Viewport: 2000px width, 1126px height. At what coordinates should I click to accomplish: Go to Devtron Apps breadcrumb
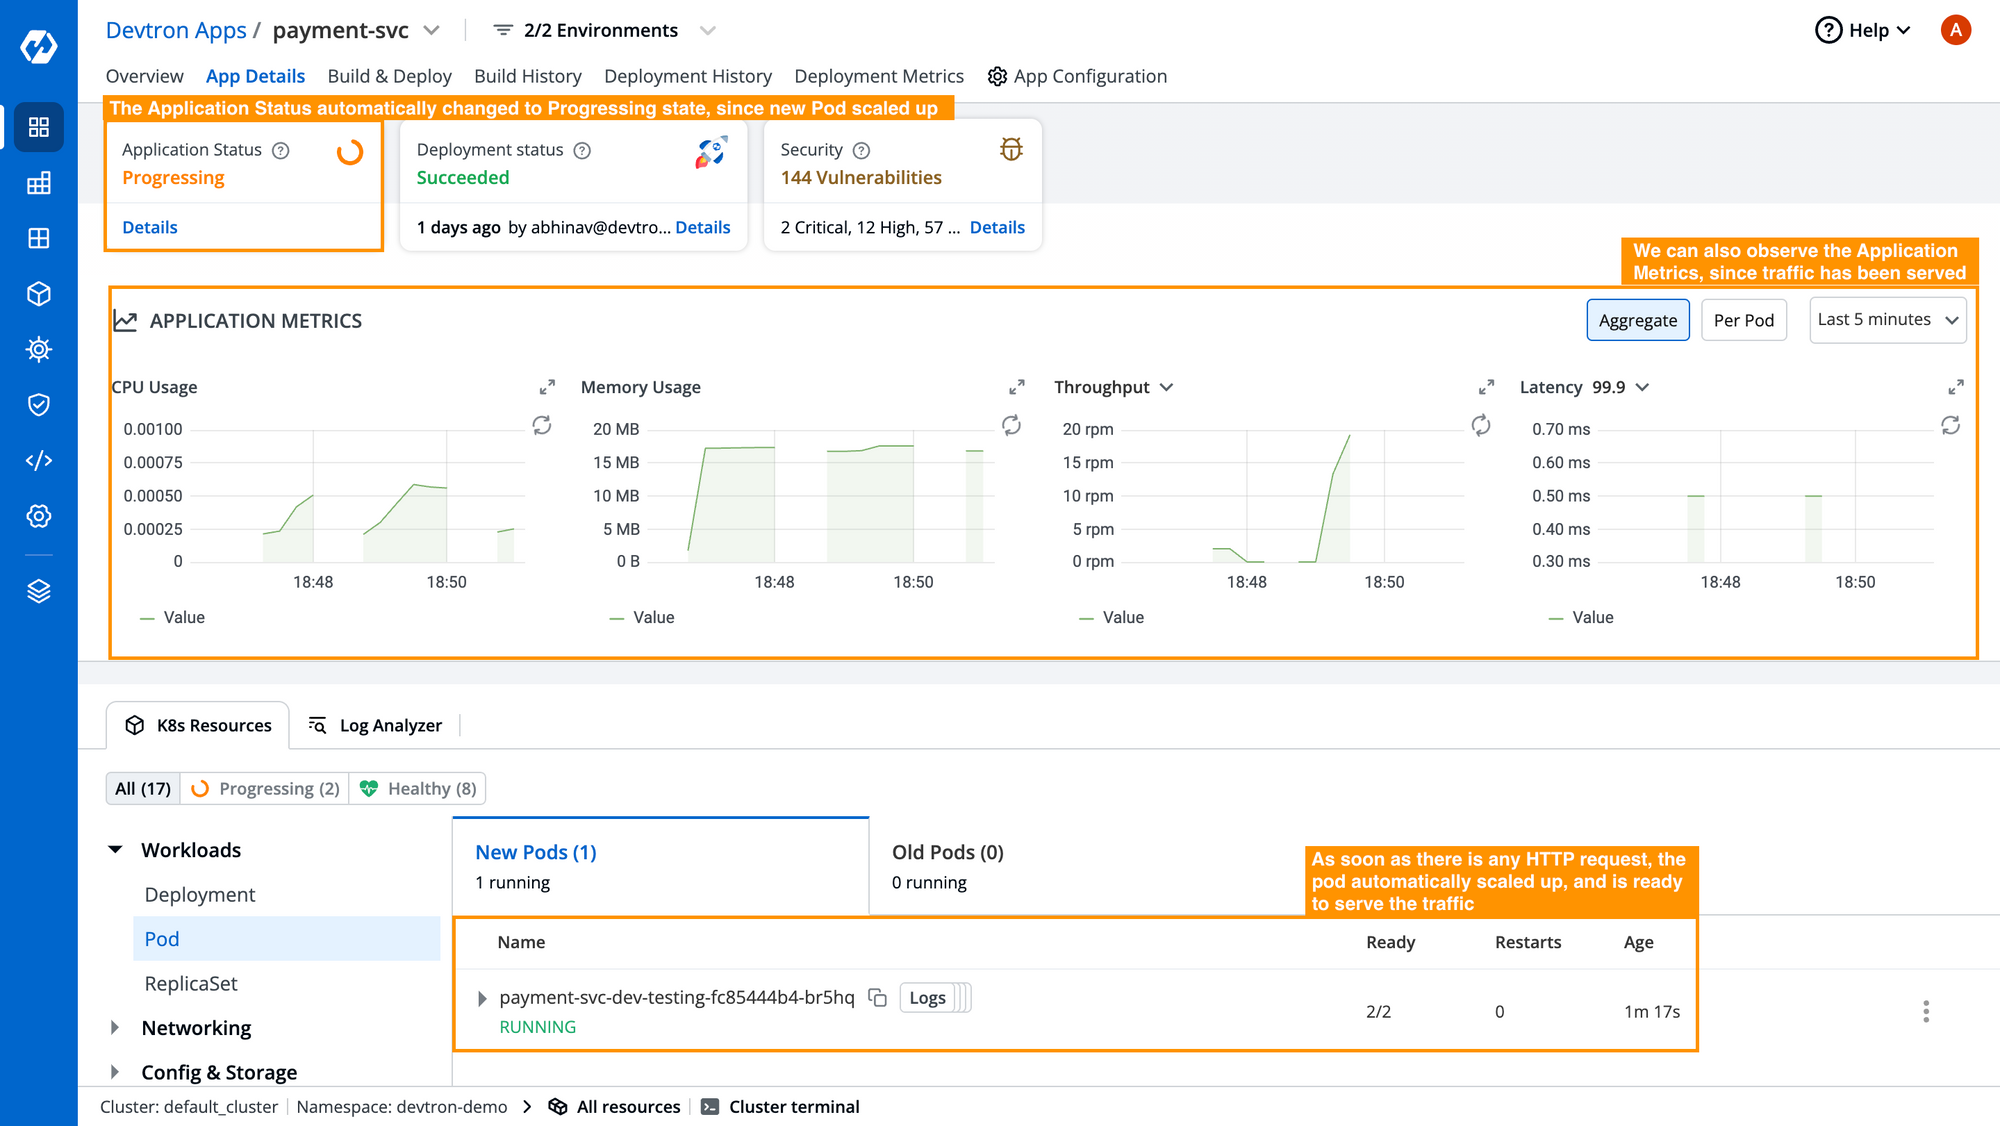coord(176,30)
